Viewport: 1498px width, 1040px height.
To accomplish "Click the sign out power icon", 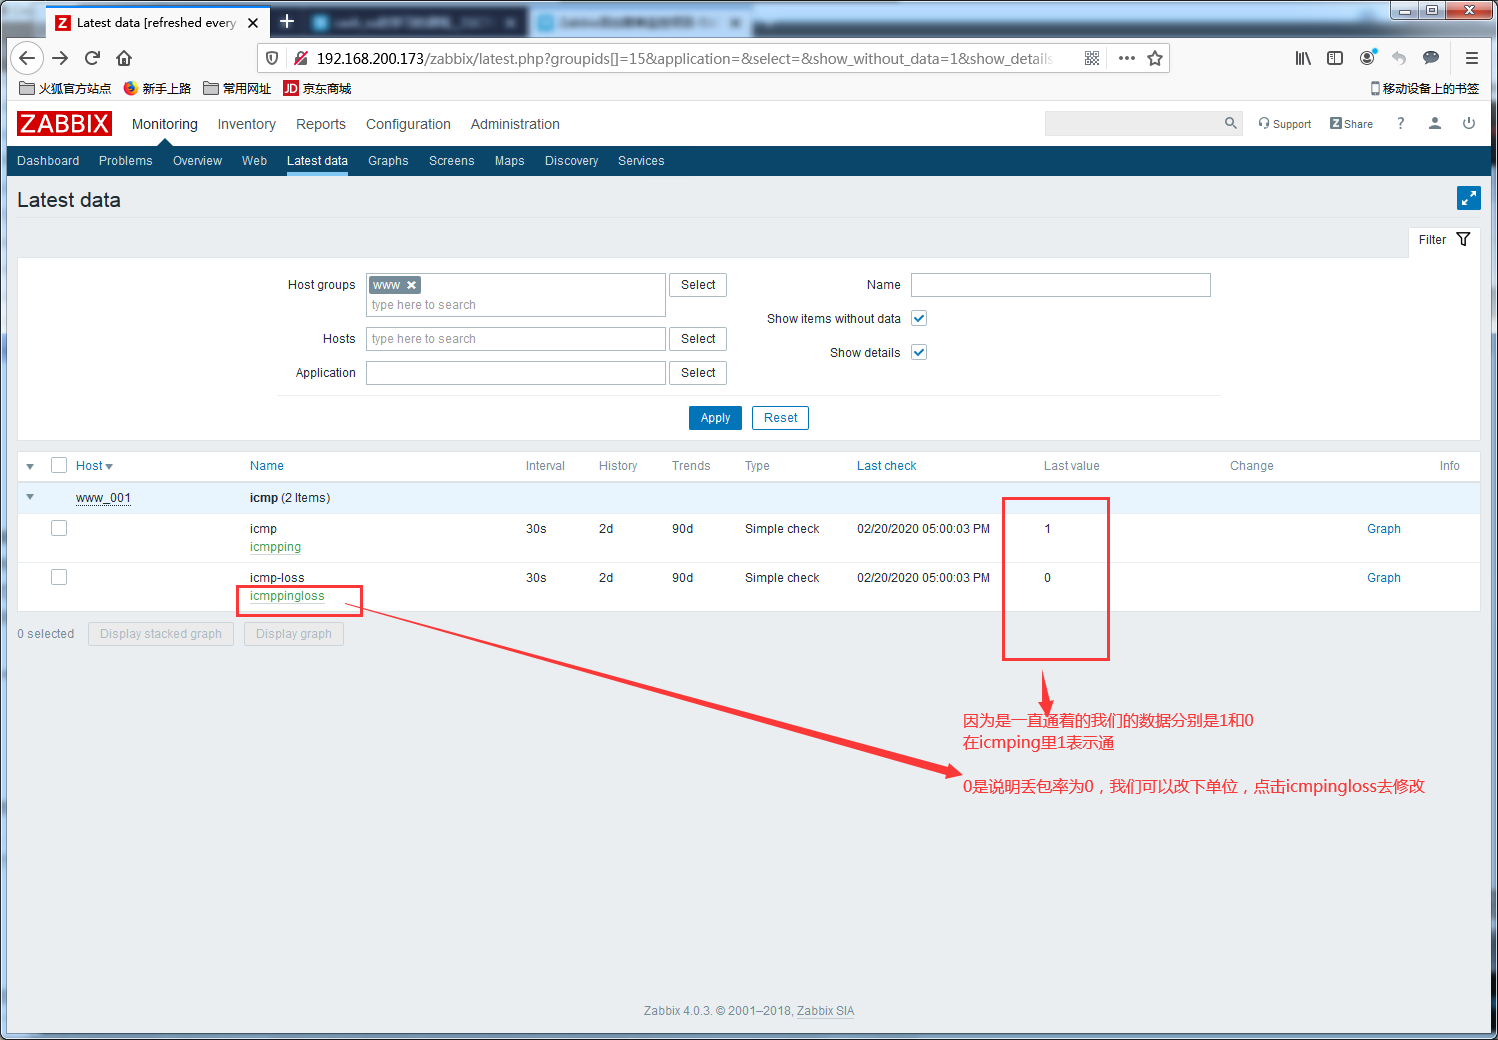I will click(x=1468, y=123).
